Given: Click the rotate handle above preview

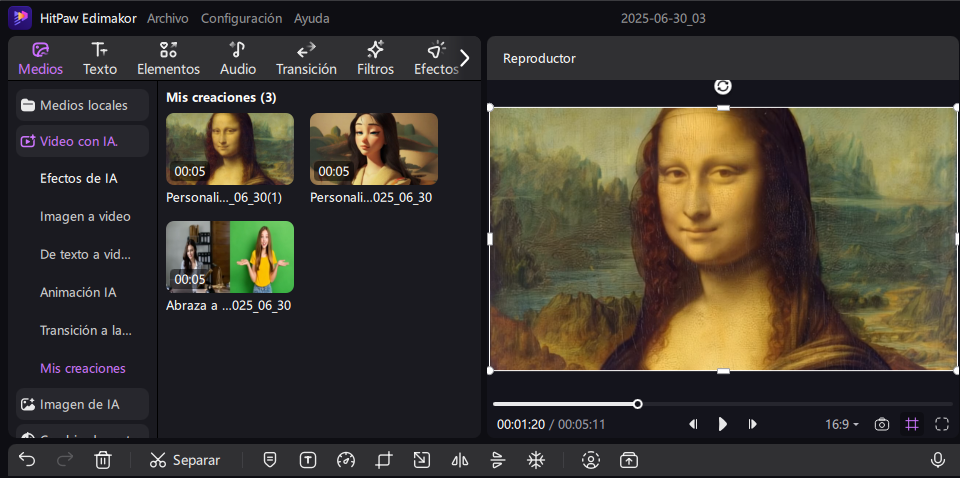Looking at the screenshot, I should pyautogui.click(x=723, y=86).
